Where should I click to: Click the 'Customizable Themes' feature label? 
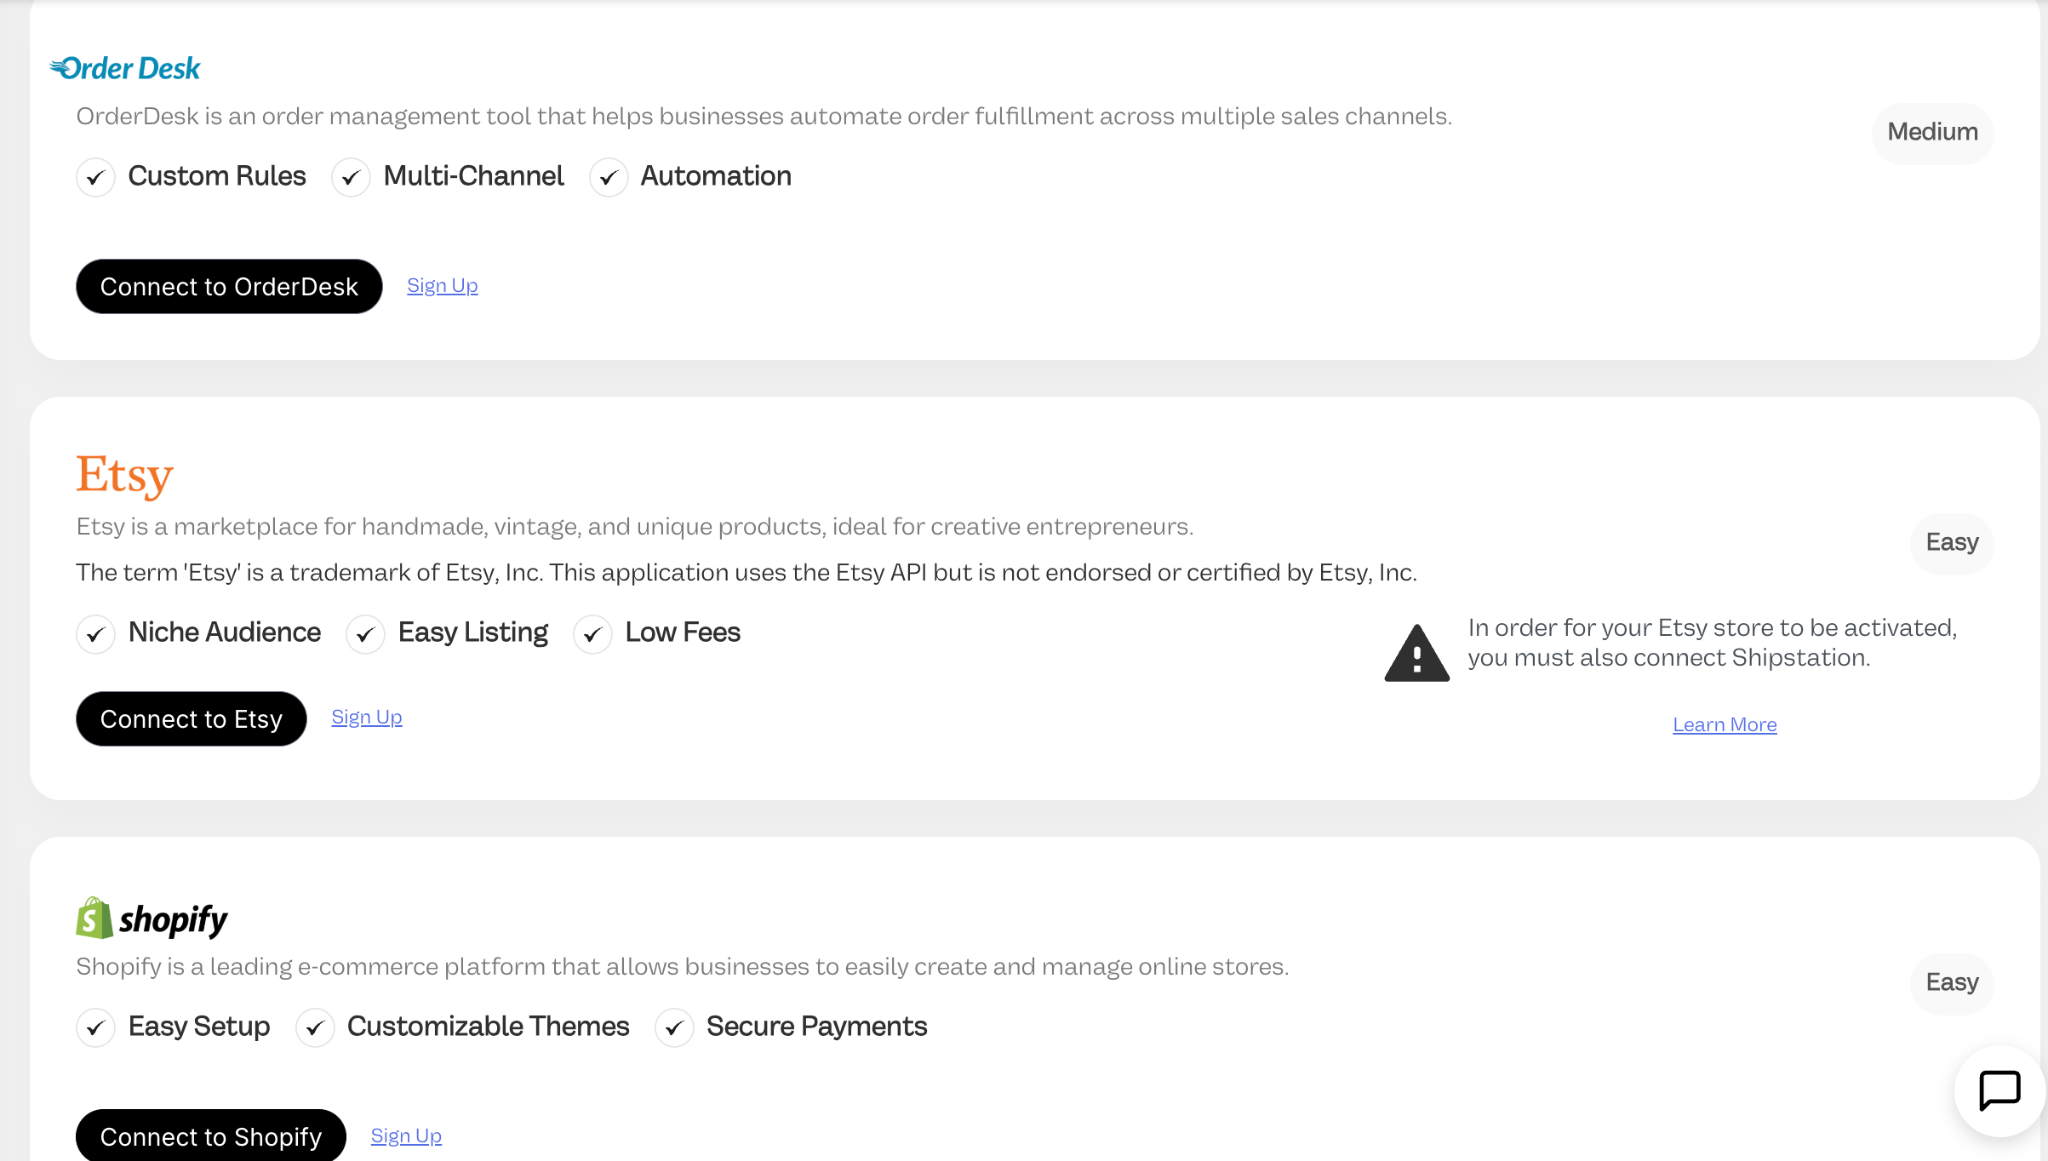(488, 1026)
